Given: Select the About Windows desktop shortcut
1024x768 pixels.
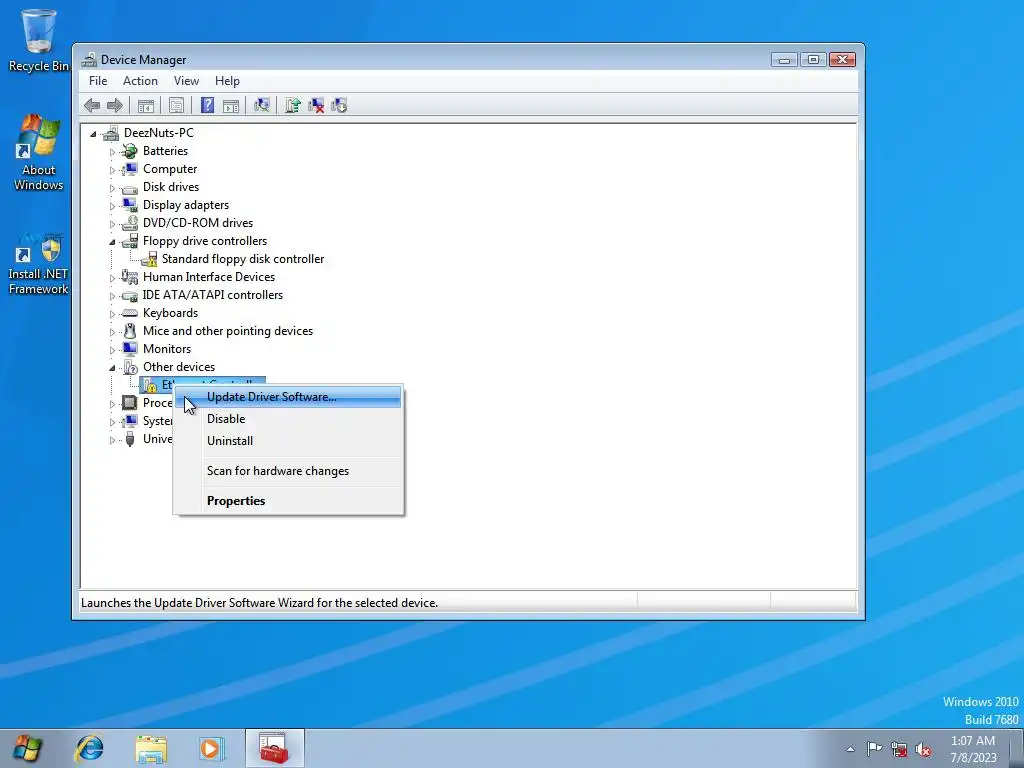Looking at the screenshot, I should coord(39,152).
